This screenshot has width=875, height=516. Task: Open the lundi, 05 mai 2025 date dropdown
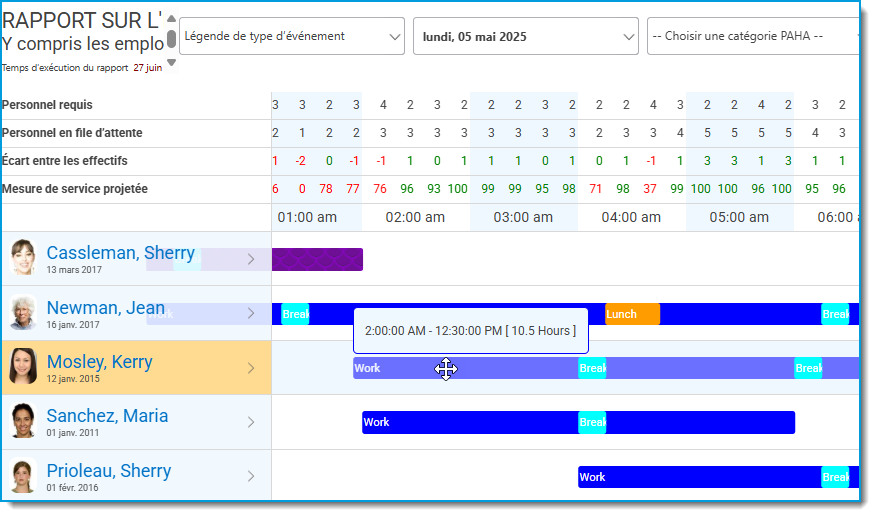point(526,36)
